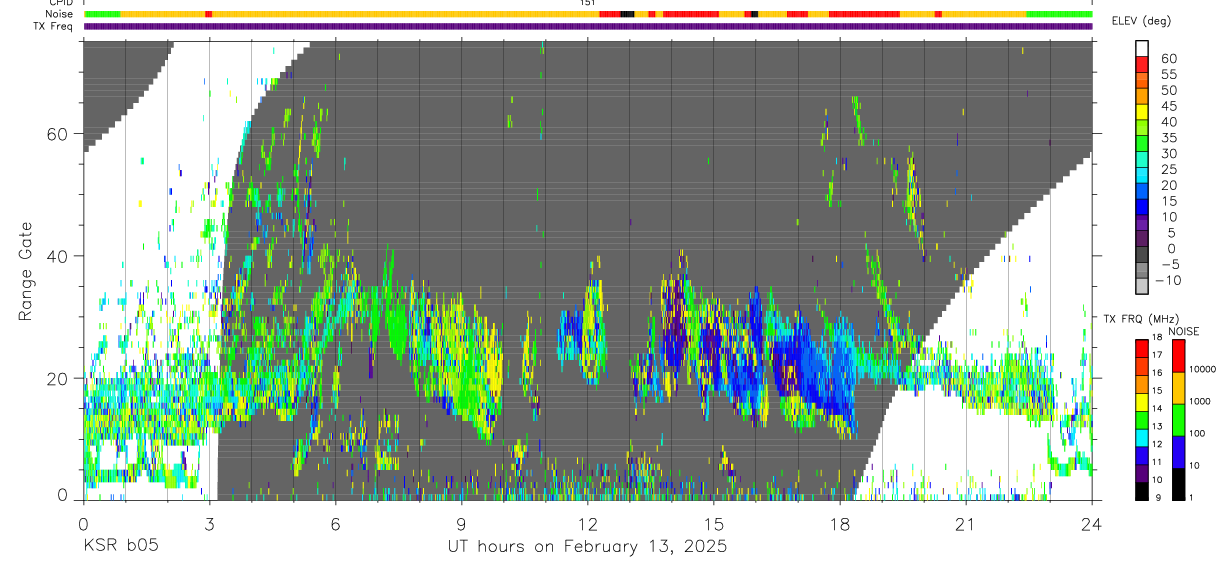Click the white top segment of the ELEV color bar
This screenshot has width=1228, height=567.
click(x=1141, y=48)
